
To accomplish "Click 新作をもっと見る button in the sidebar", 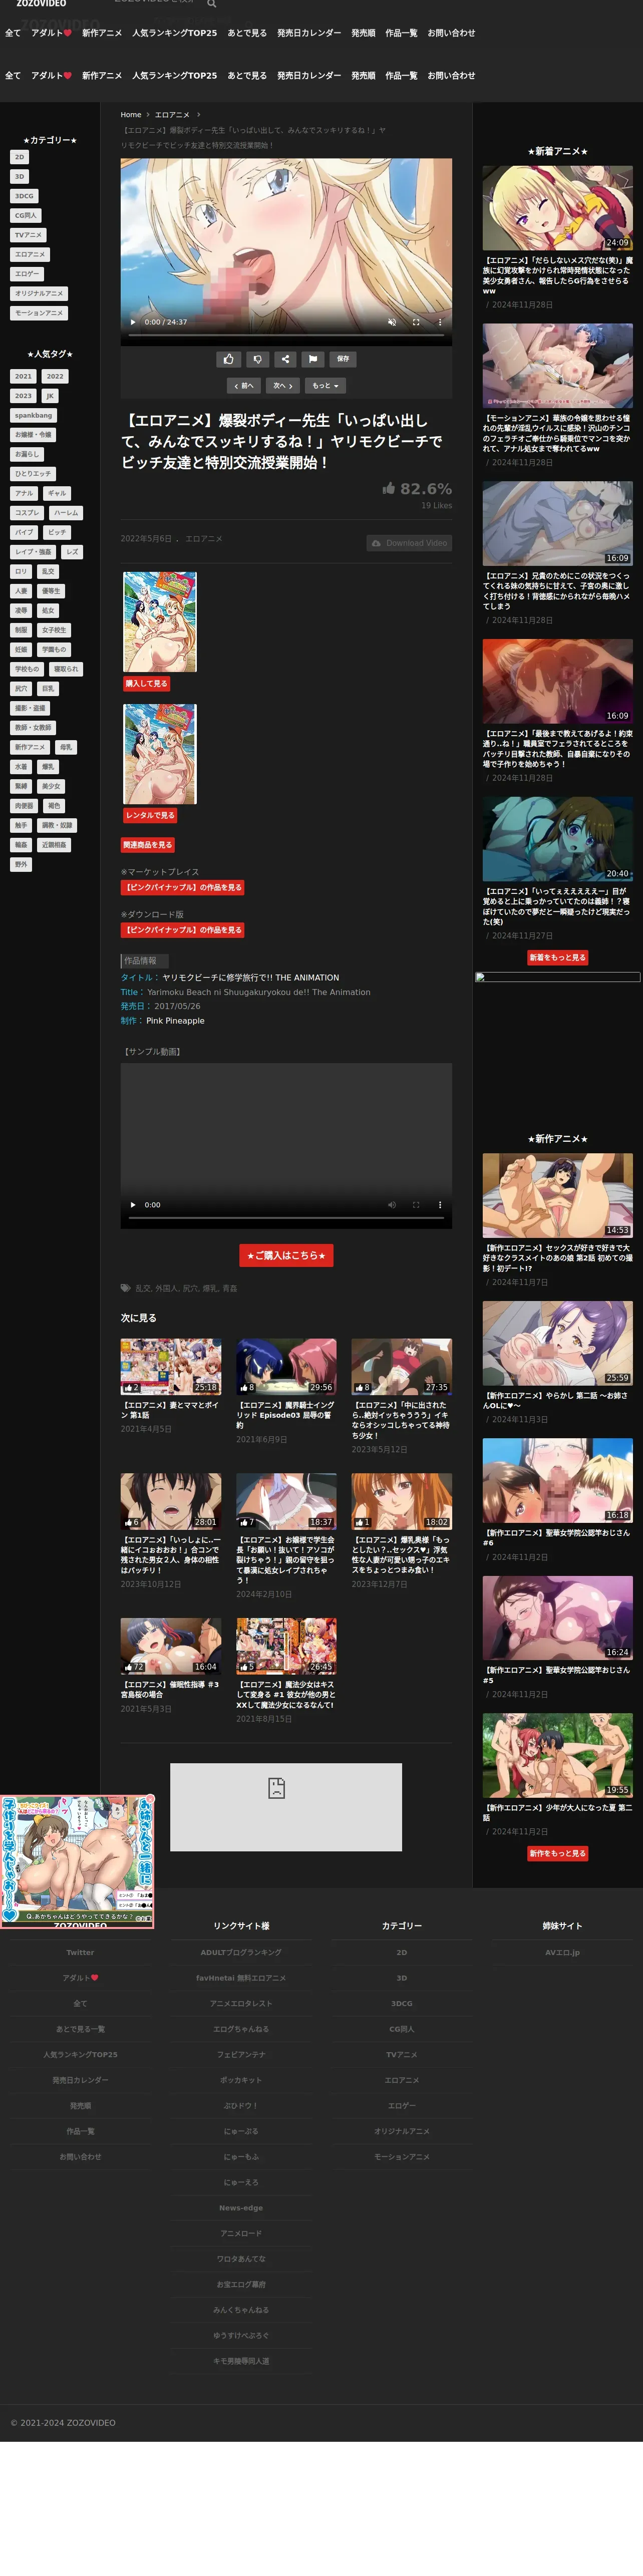I will (558, 1854).
